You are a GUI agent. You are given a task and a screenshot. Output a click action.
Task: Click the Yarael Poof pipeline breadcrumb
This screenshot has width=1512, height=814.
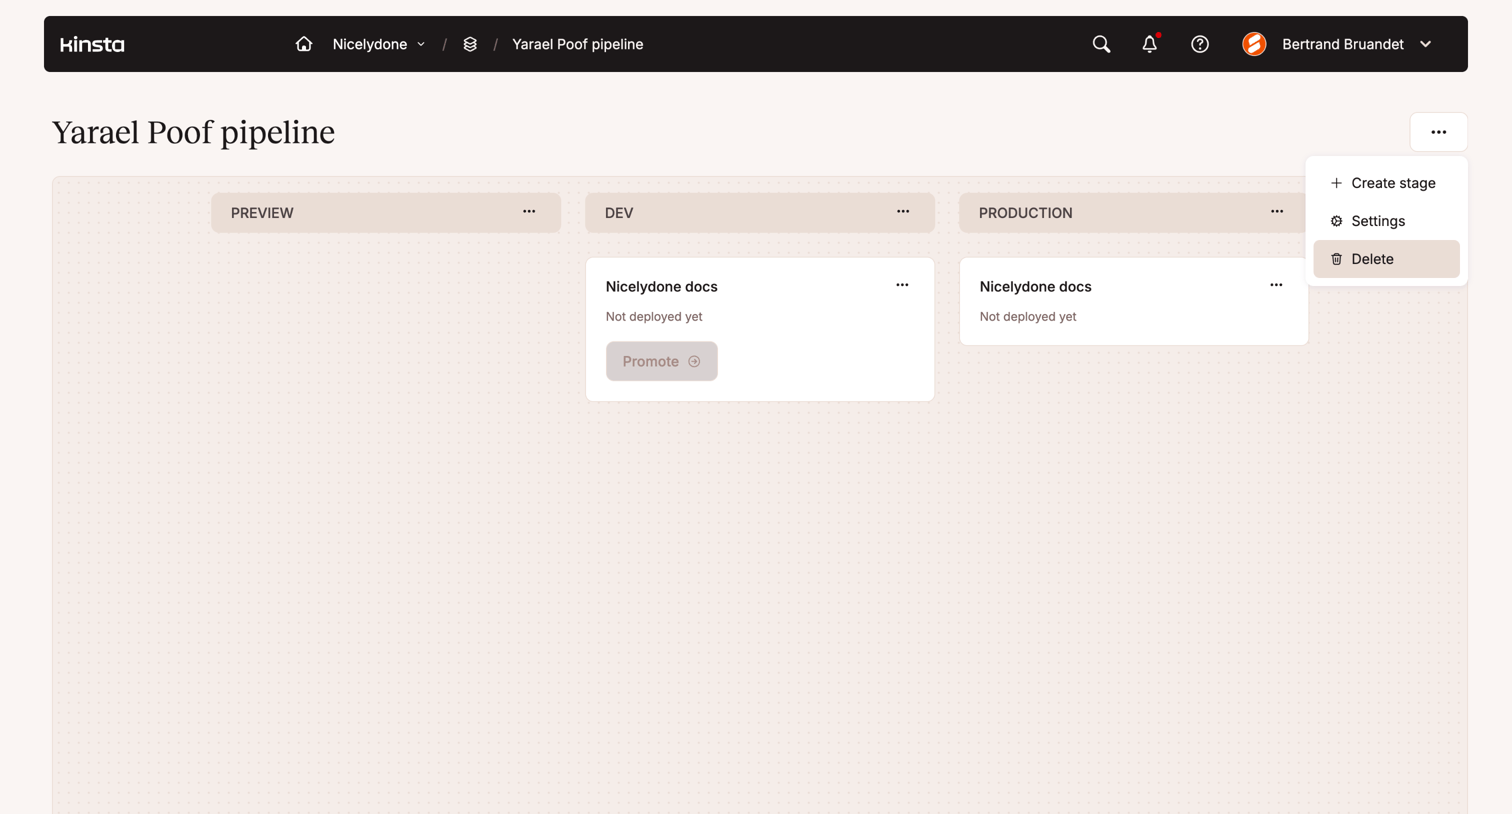pyautogui.click(x=578, y=44)
